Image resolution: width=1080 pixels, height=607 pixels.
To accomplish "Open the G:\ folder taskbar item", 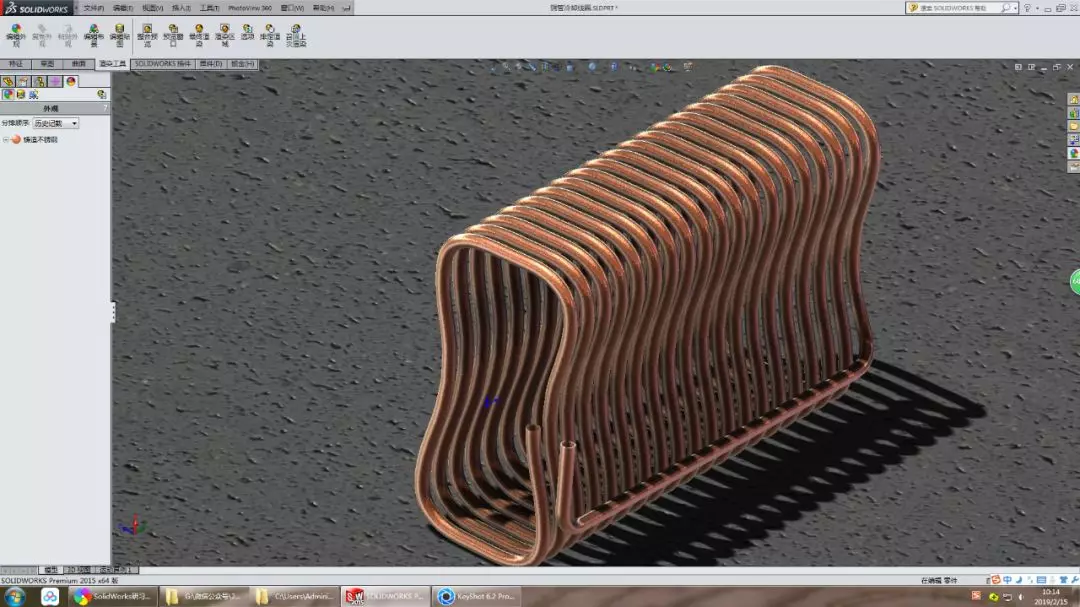I will tap(204, 597).
